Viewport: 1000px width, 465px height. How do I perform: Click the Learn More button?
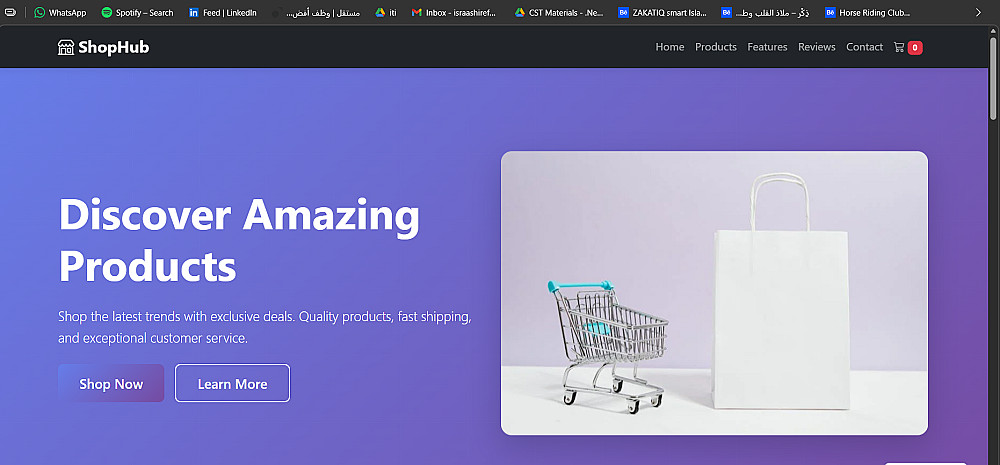point(232,383)
